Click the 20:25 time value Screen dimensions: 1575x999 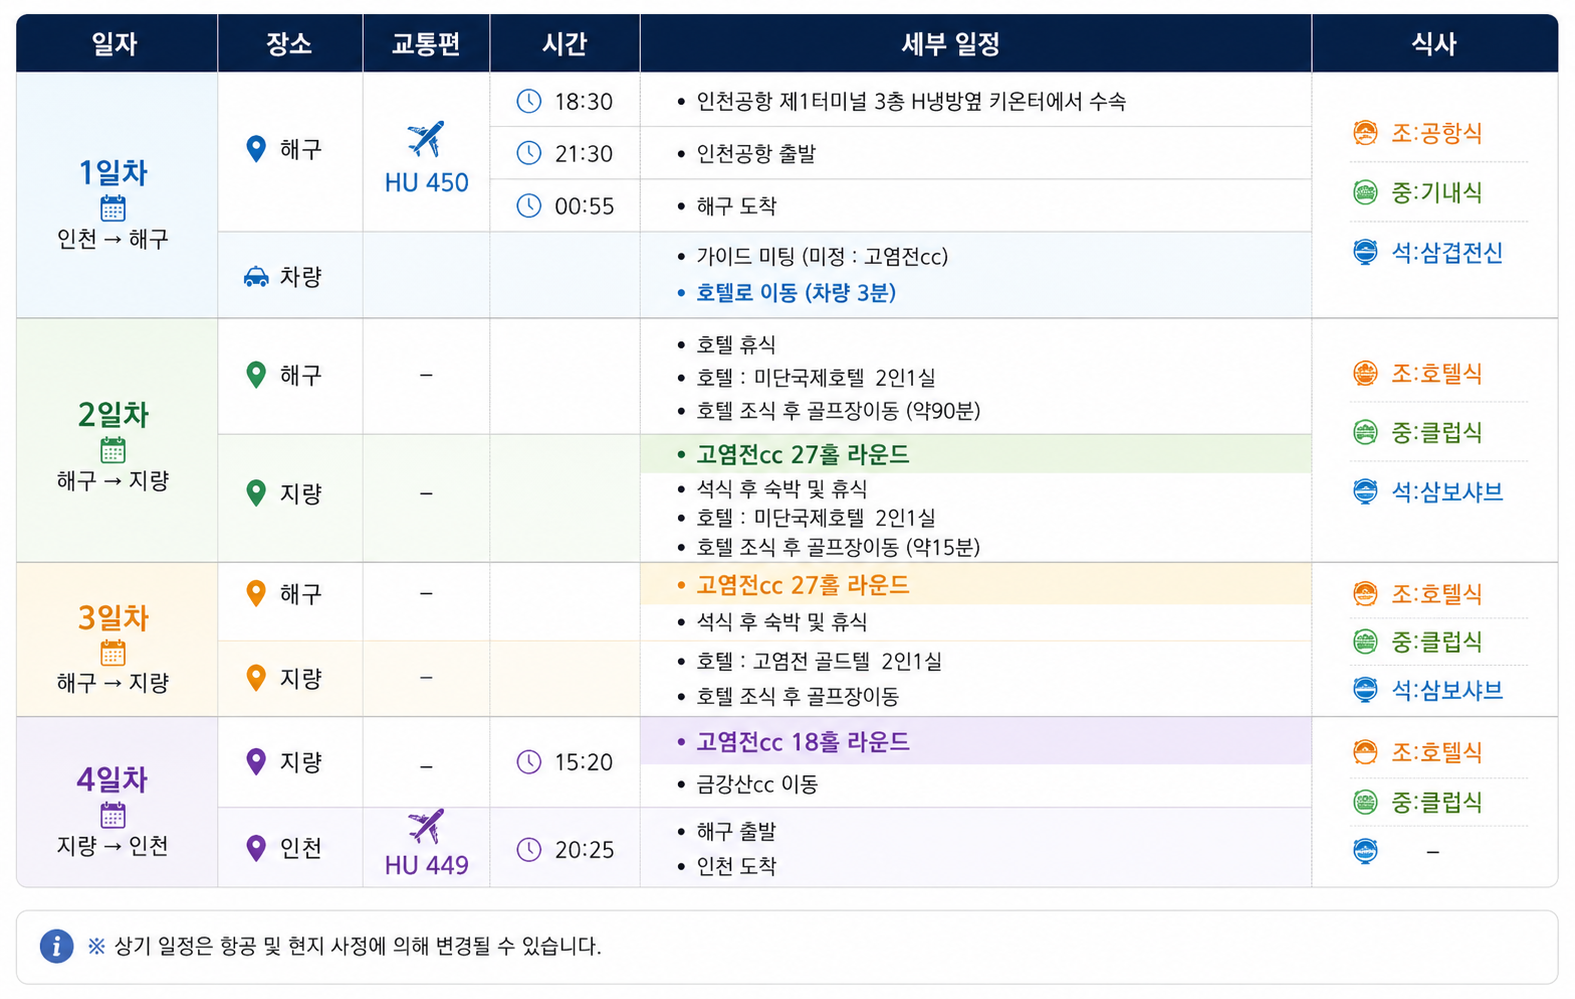pos(584,849)
